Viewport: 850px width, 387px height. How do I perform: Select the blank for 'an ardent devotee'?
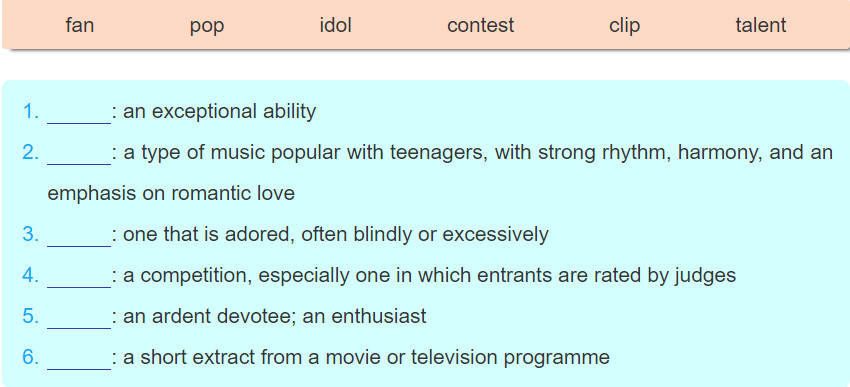[79, 318]
